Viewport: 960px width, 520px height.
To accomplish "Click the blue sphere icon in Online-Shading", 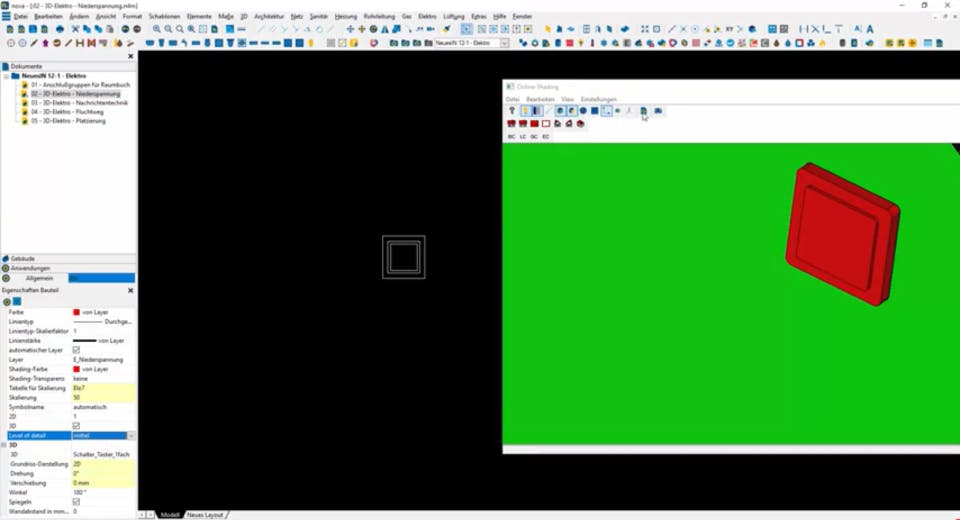I will 583,111.
